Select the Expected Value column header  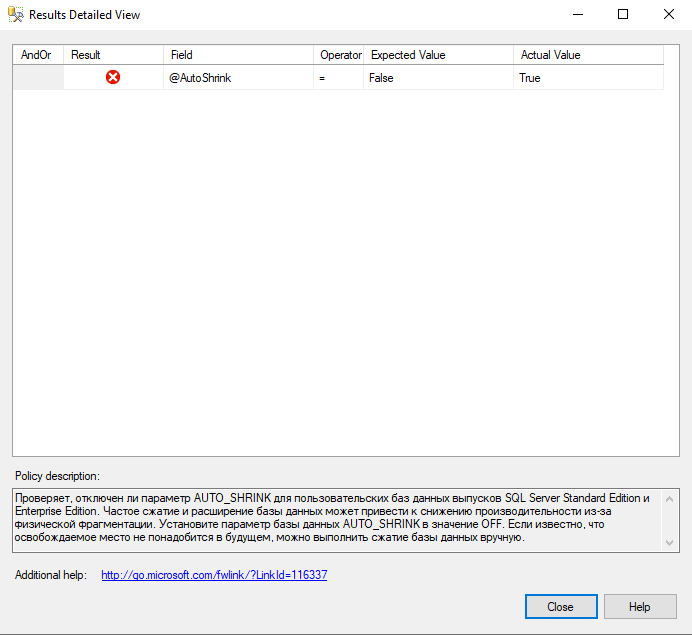(438, 55)
